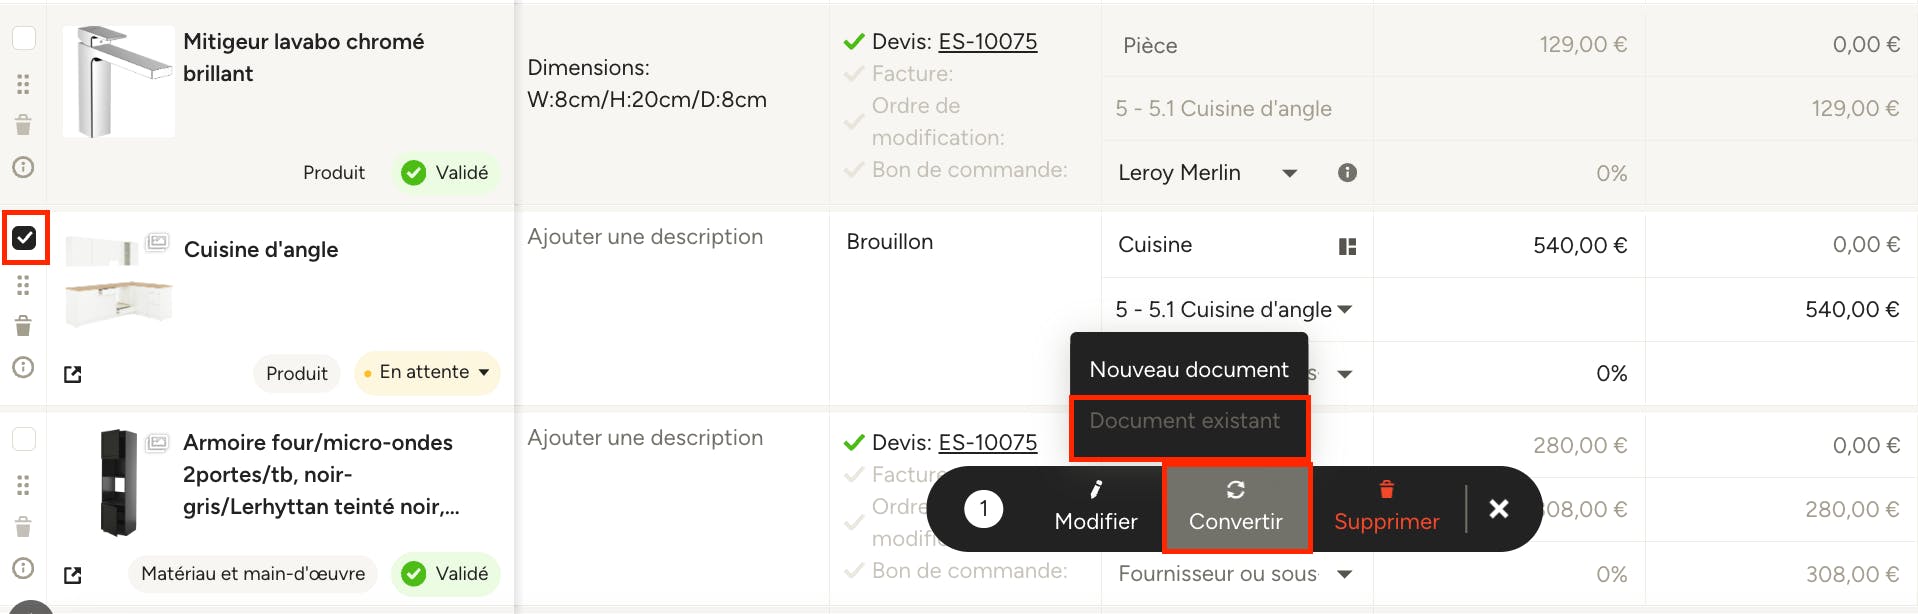
Task: Open external link icon for Armoire row
Action: [73, 575]
